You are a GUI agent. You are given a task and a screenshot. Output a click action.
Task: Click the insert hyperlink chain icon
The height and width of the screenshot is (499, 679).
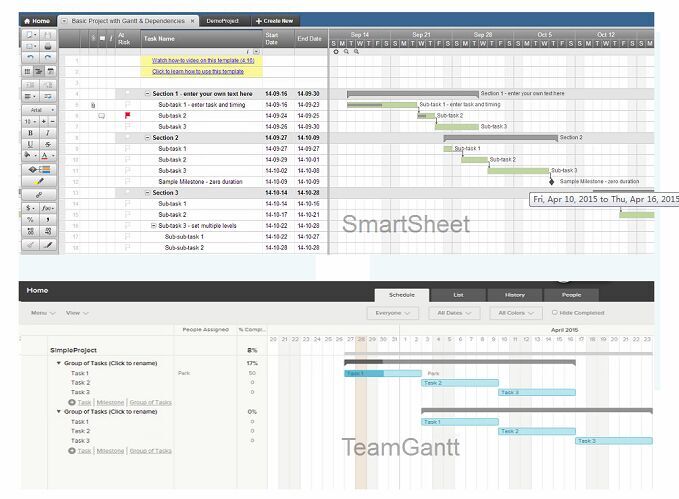coord(39,195)
